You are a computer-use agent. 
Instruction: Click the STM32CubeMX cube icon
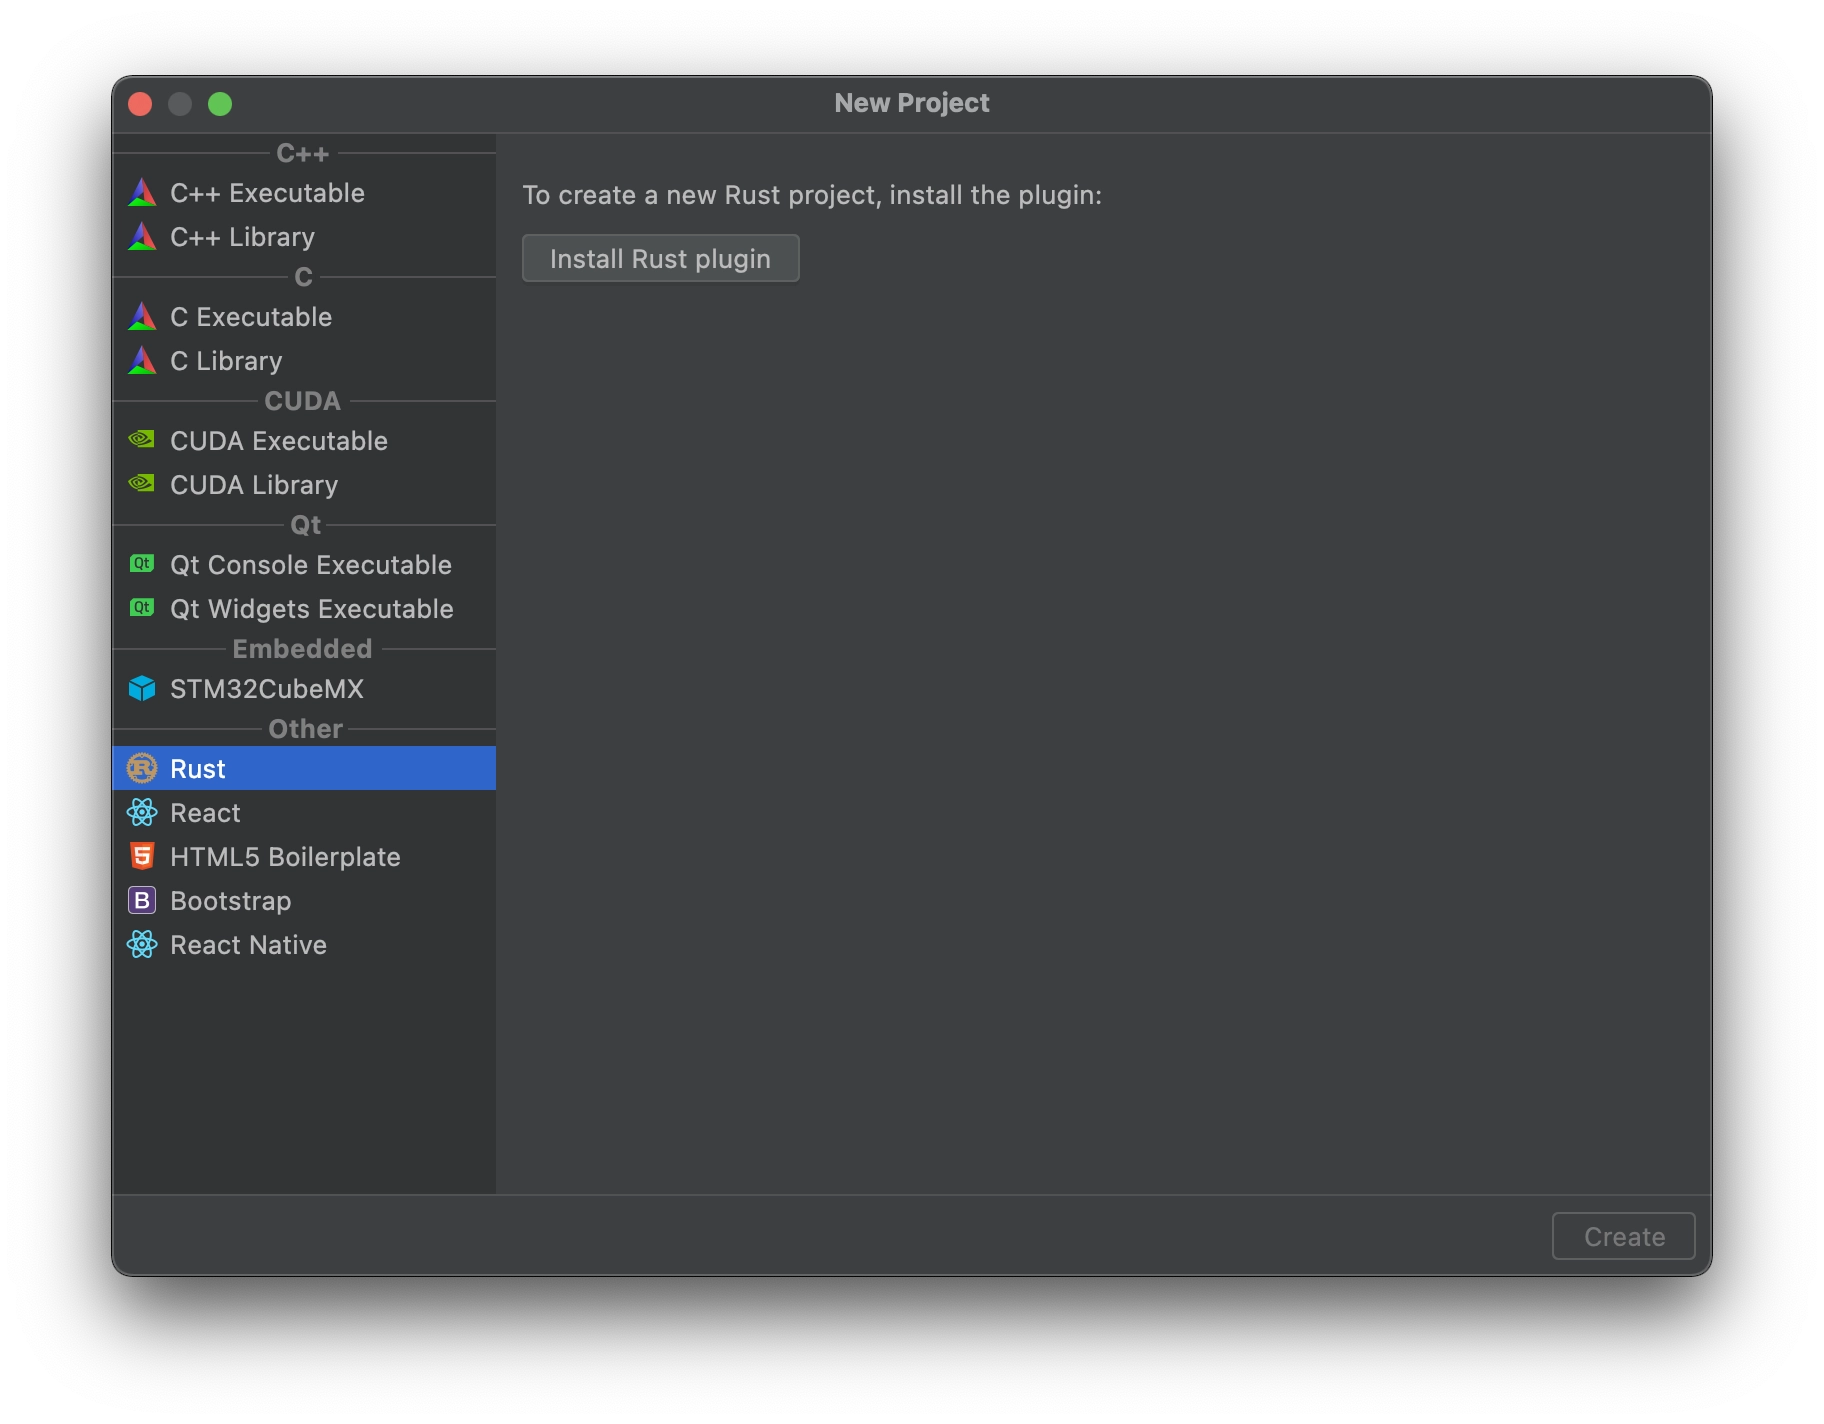pyautogui.click(x=142, y=688)
